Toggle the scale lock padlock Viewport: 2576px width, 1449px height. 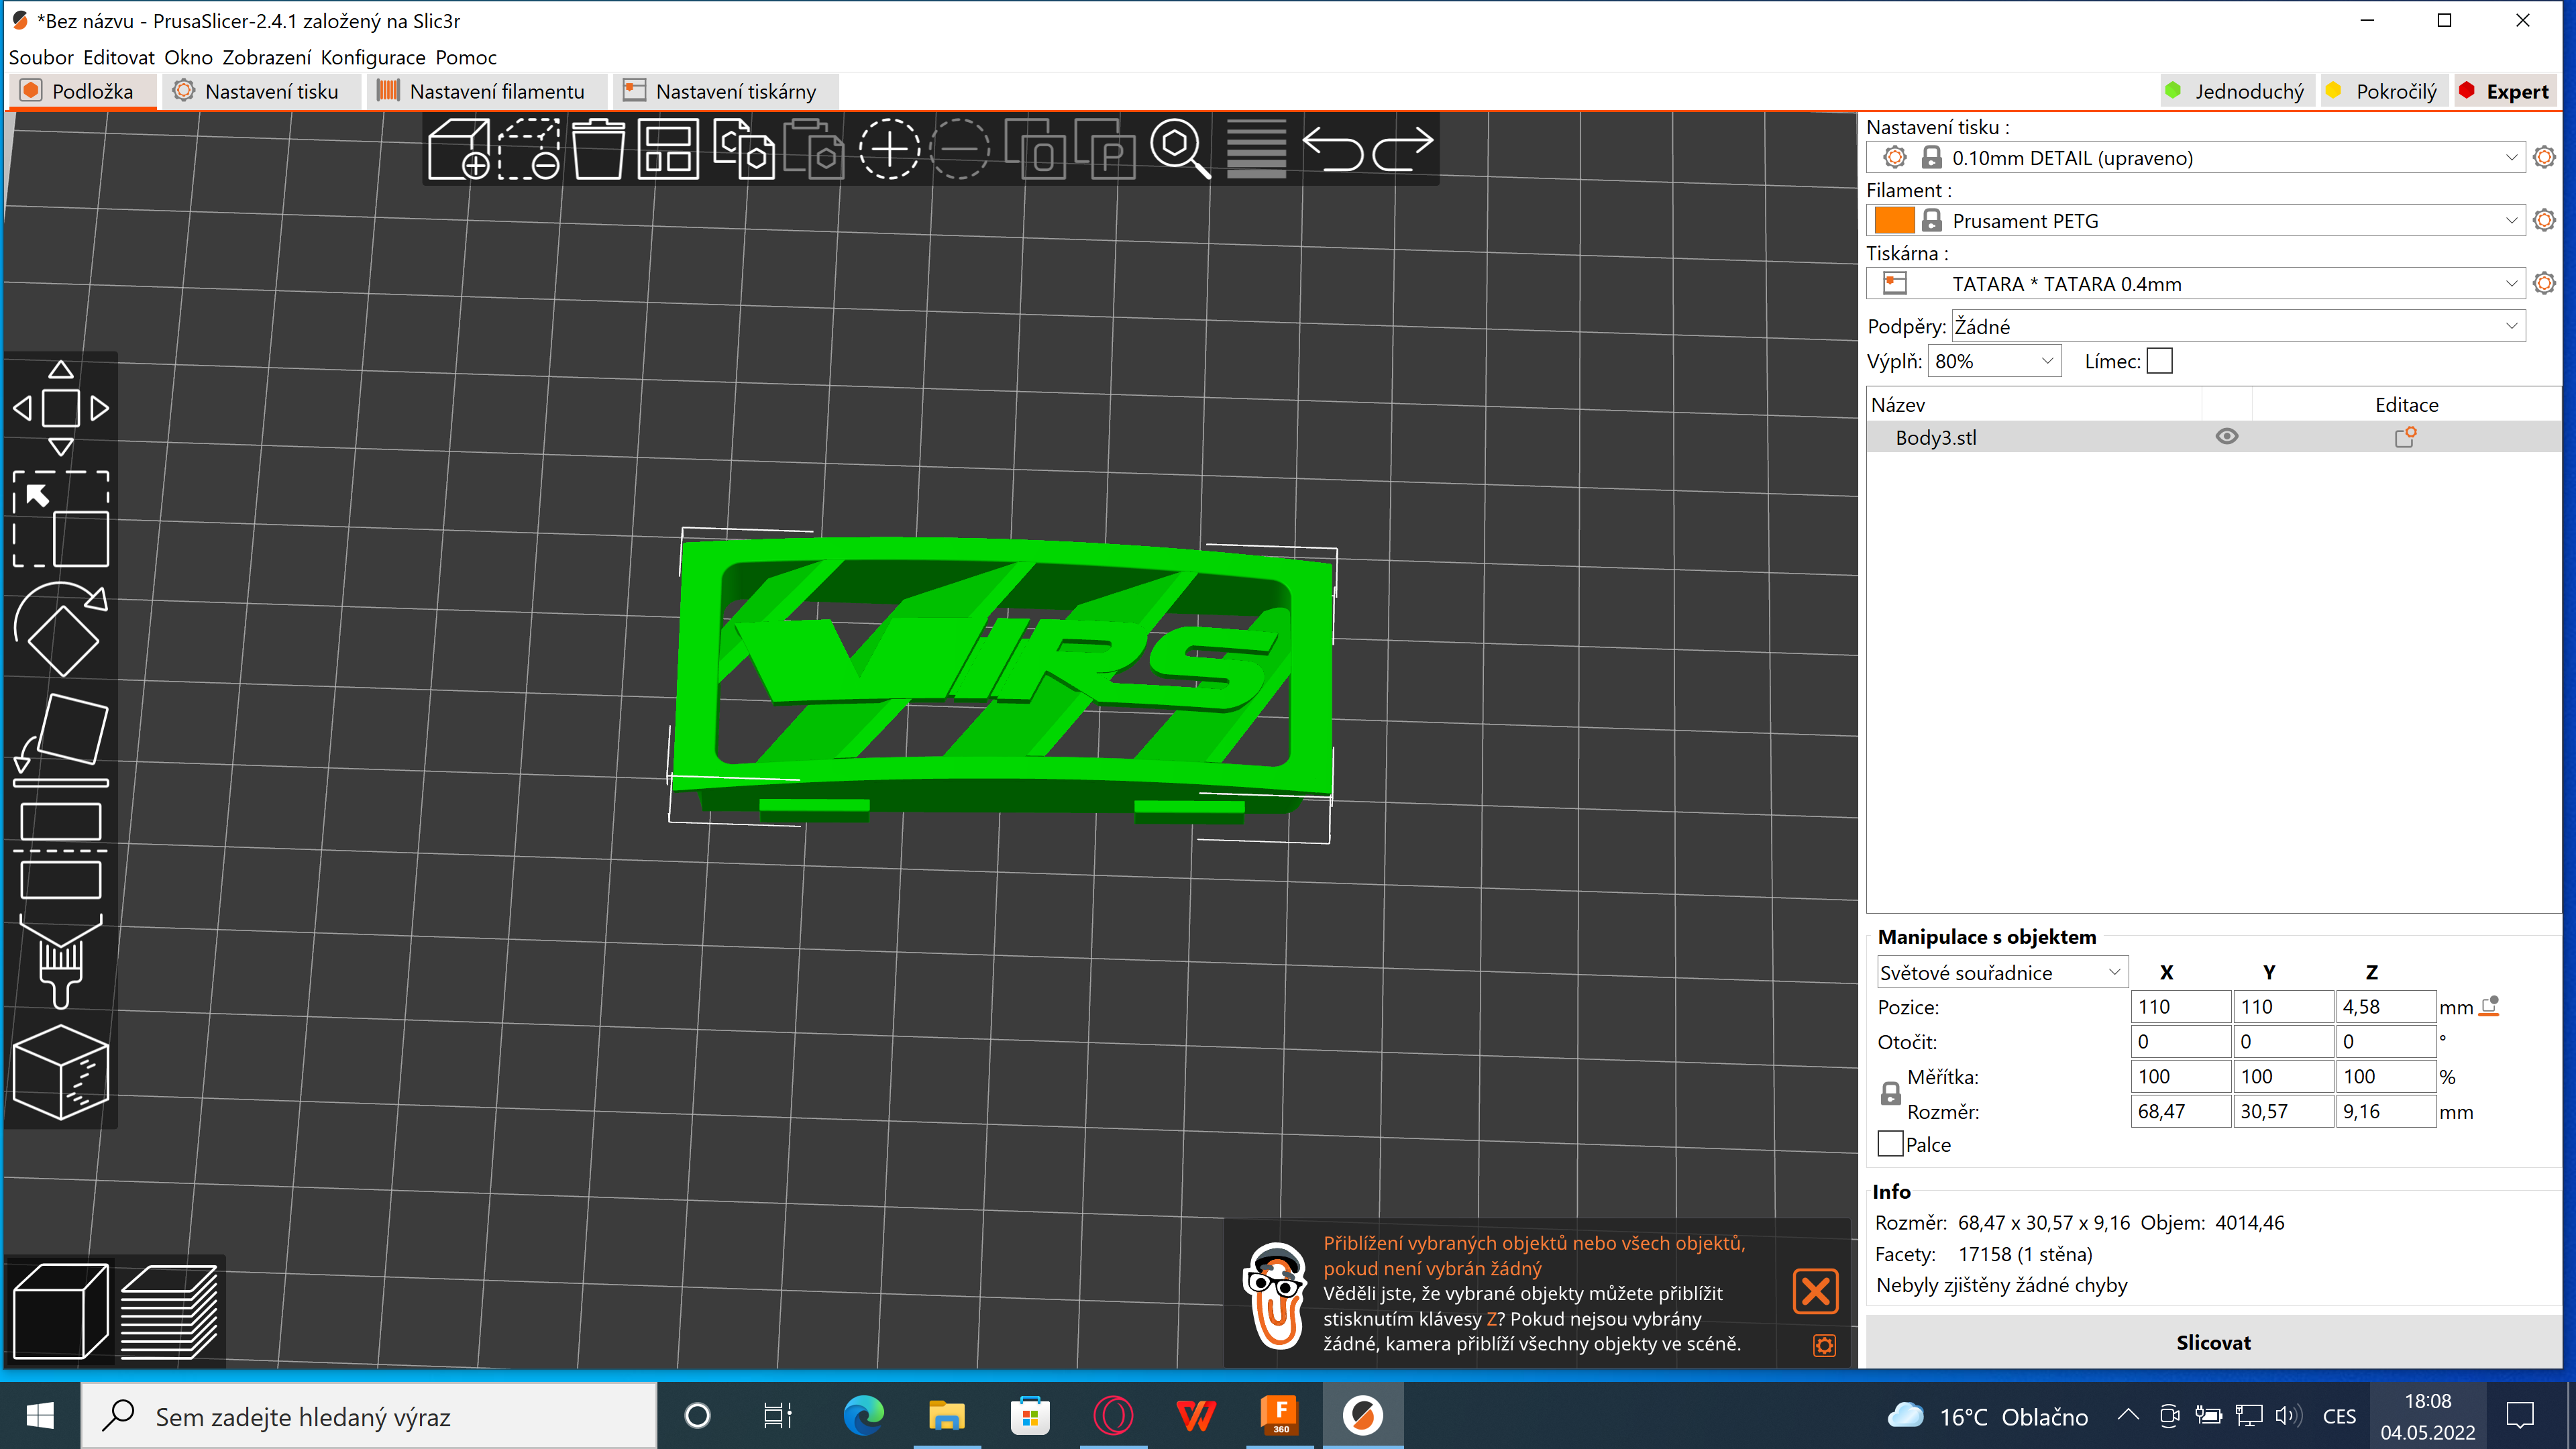1890,1093
